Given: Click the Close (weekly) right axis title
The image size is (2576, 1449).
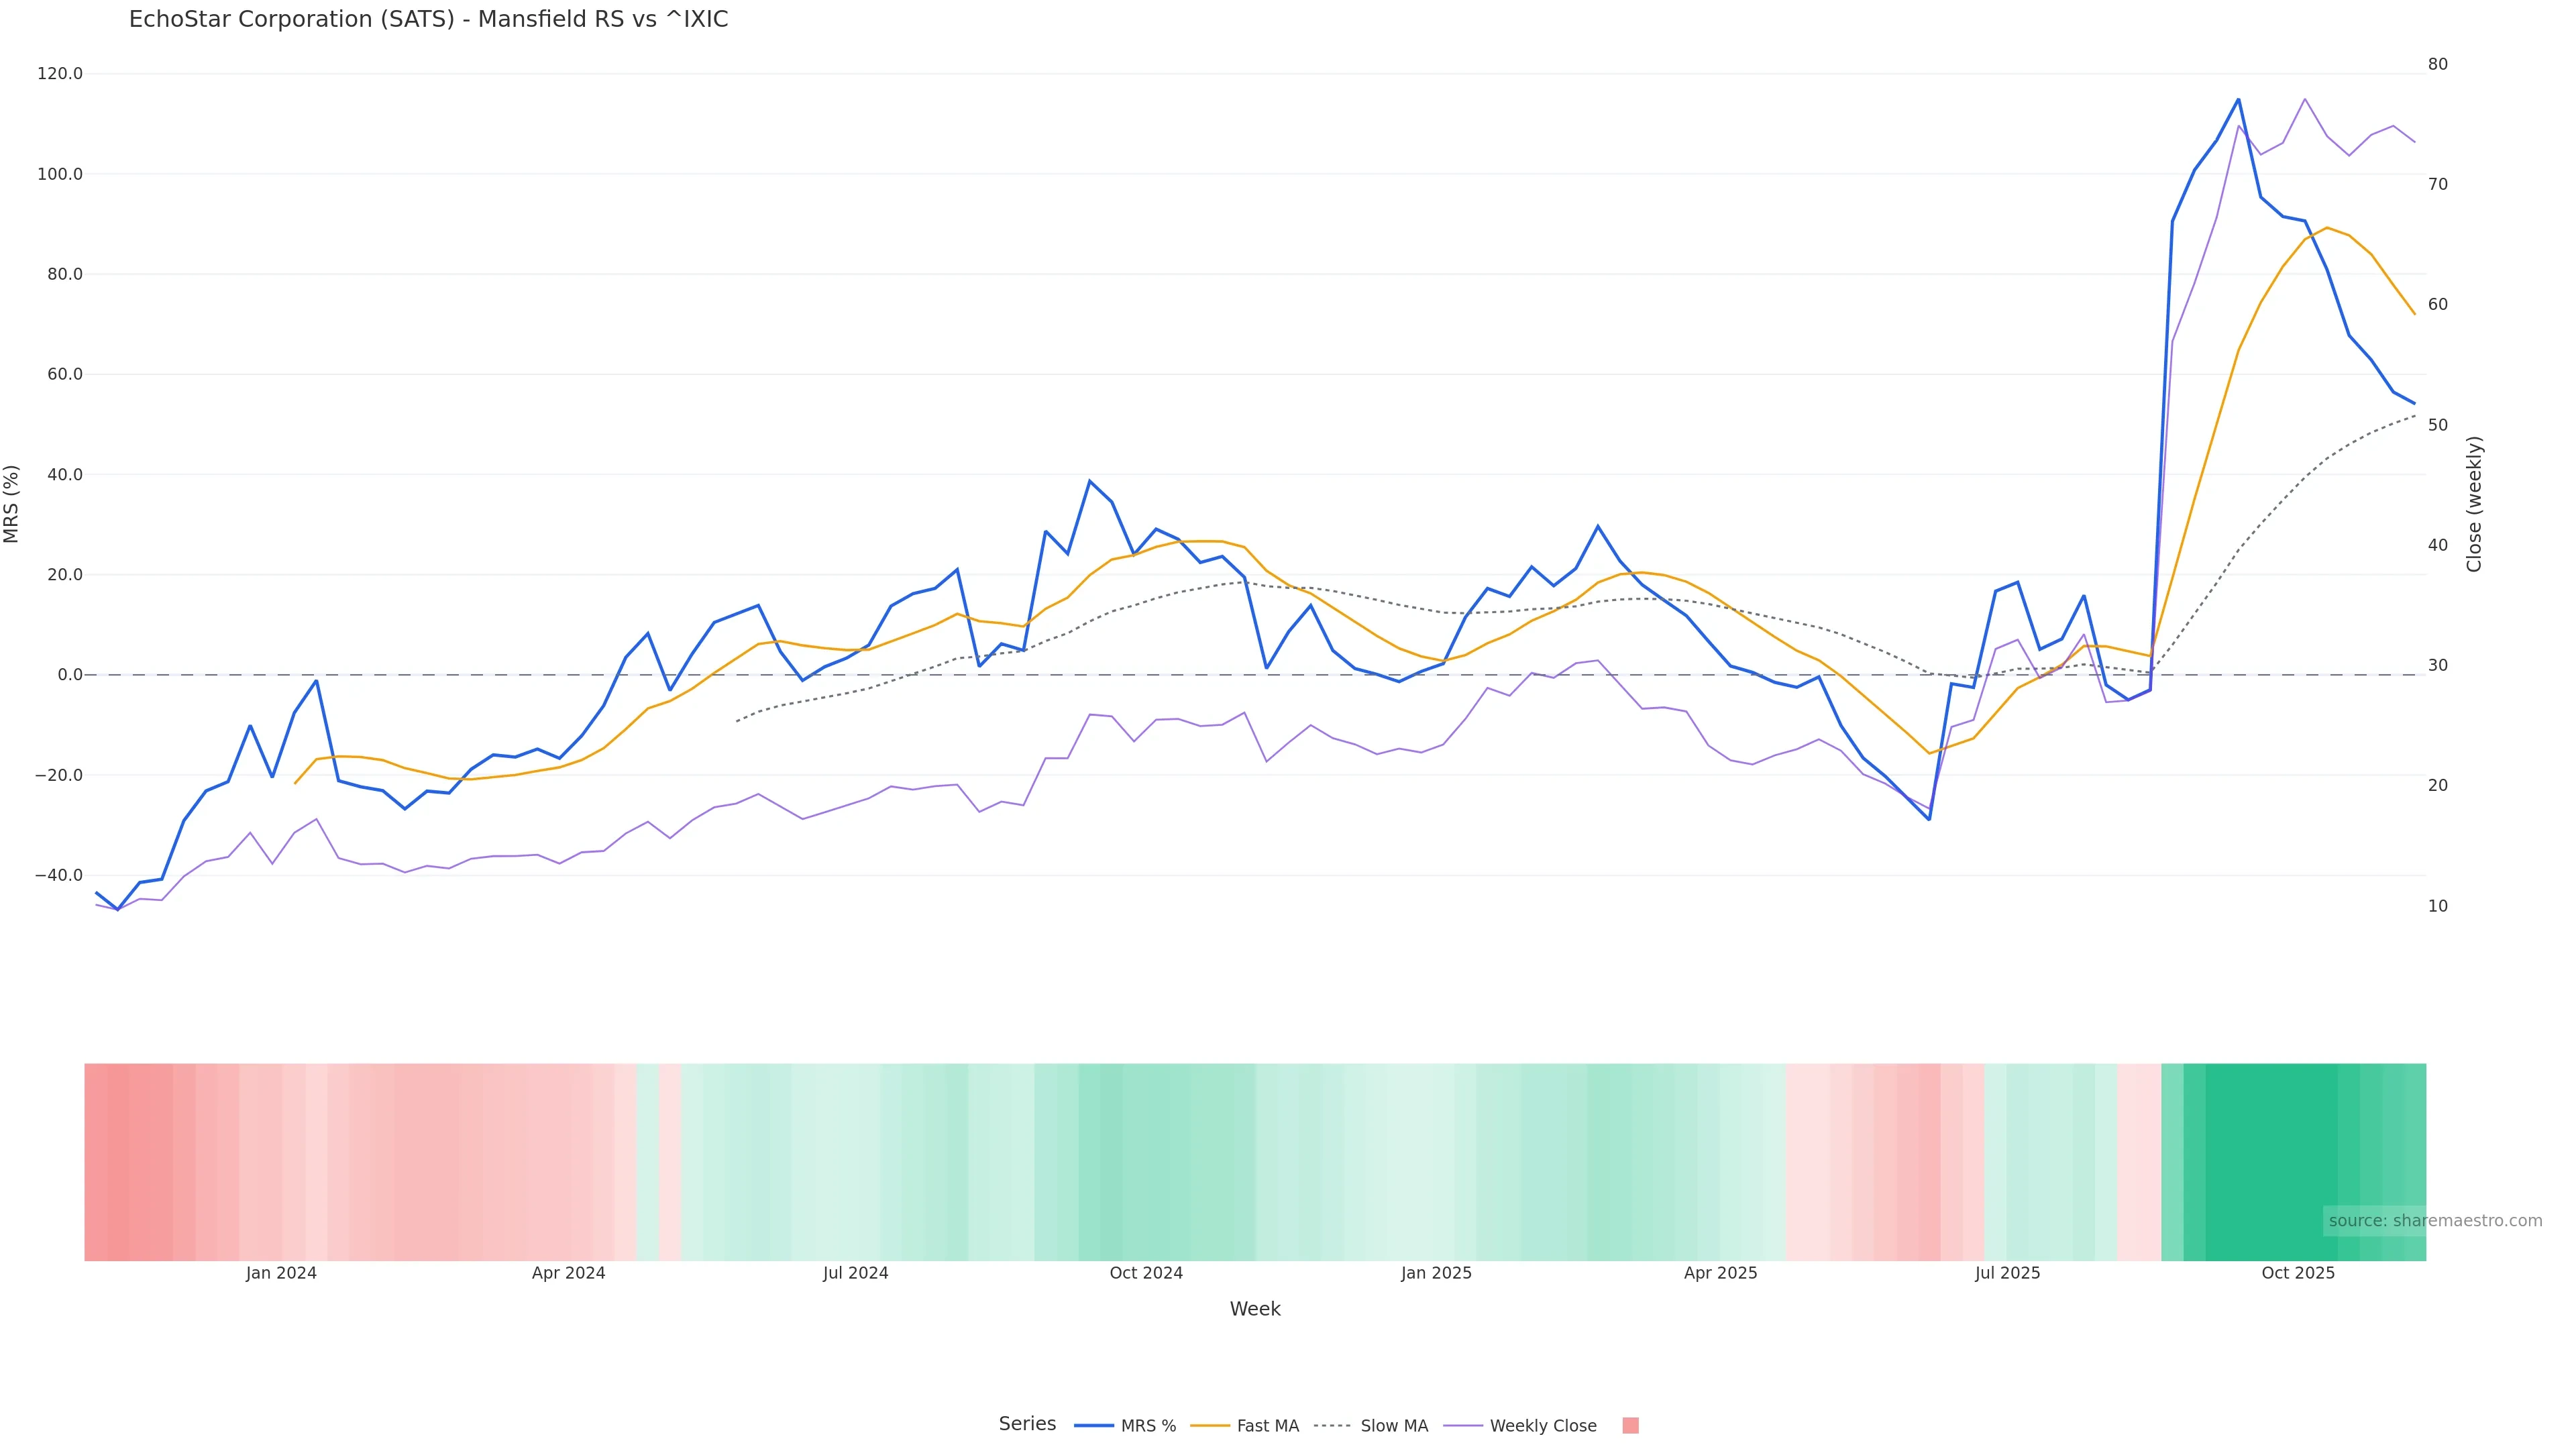Looking at the screenshot, I should coord(2474,504).
